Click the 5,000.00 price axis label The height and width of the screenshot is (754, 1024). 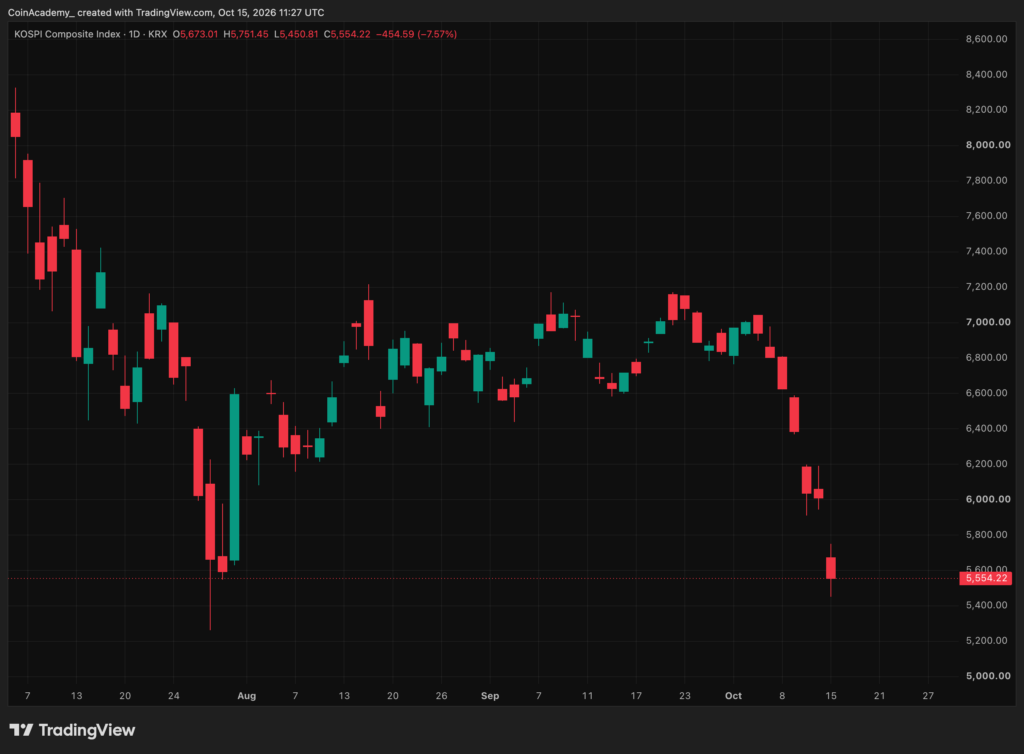(x=987, y=676)
